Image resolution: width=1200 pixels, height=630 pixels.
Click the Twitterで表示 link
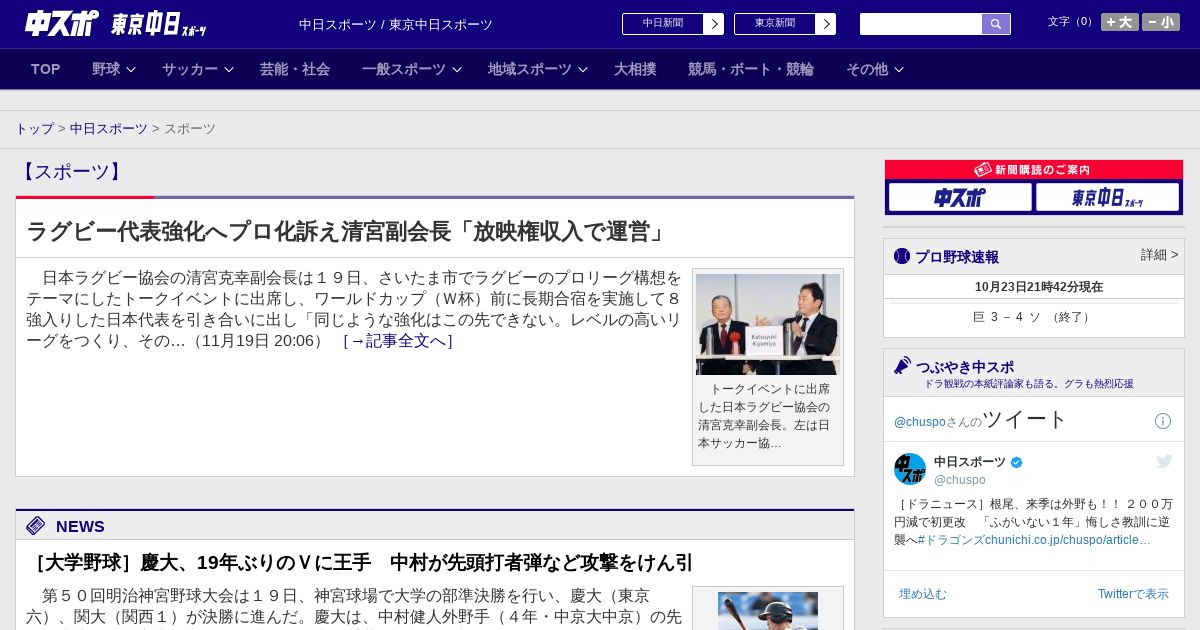(1133, 594)
